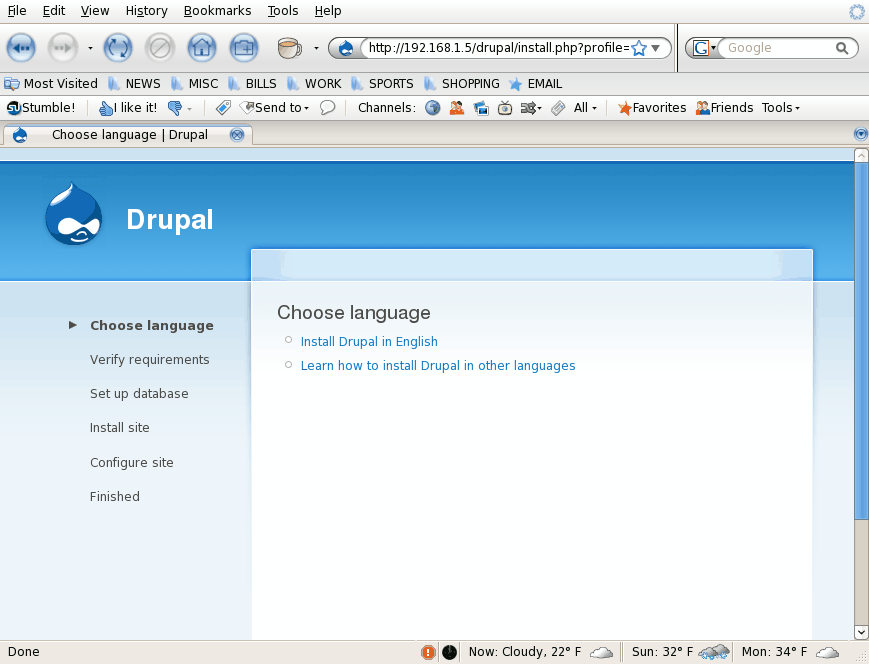Select the people channel icon
Image resolution: width=869 pixels, height=664 pixels.
457,108
